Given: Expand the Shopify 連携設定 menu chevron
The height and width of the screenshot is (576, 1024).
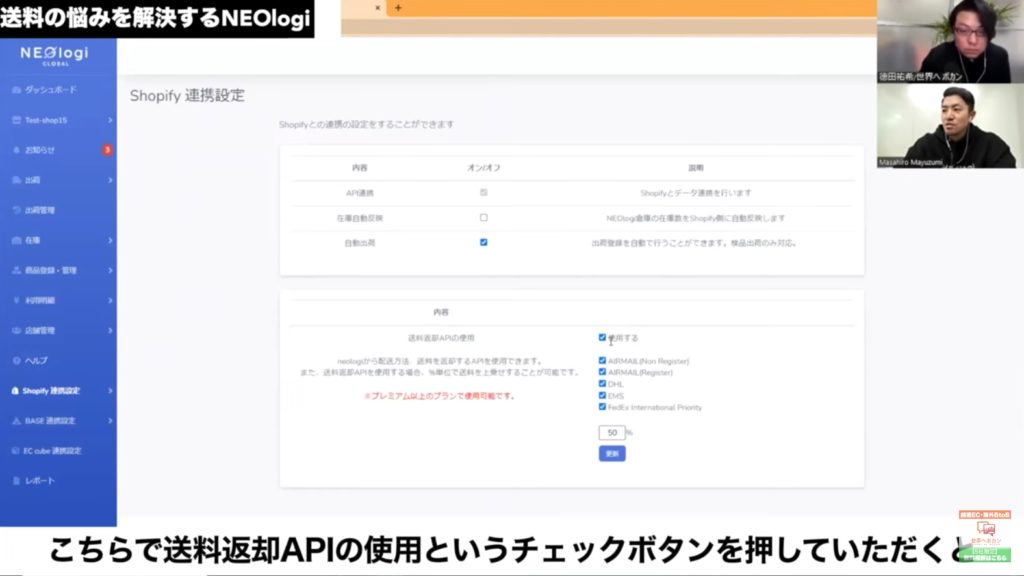Looking at the screenshot, I should (110, 391).
